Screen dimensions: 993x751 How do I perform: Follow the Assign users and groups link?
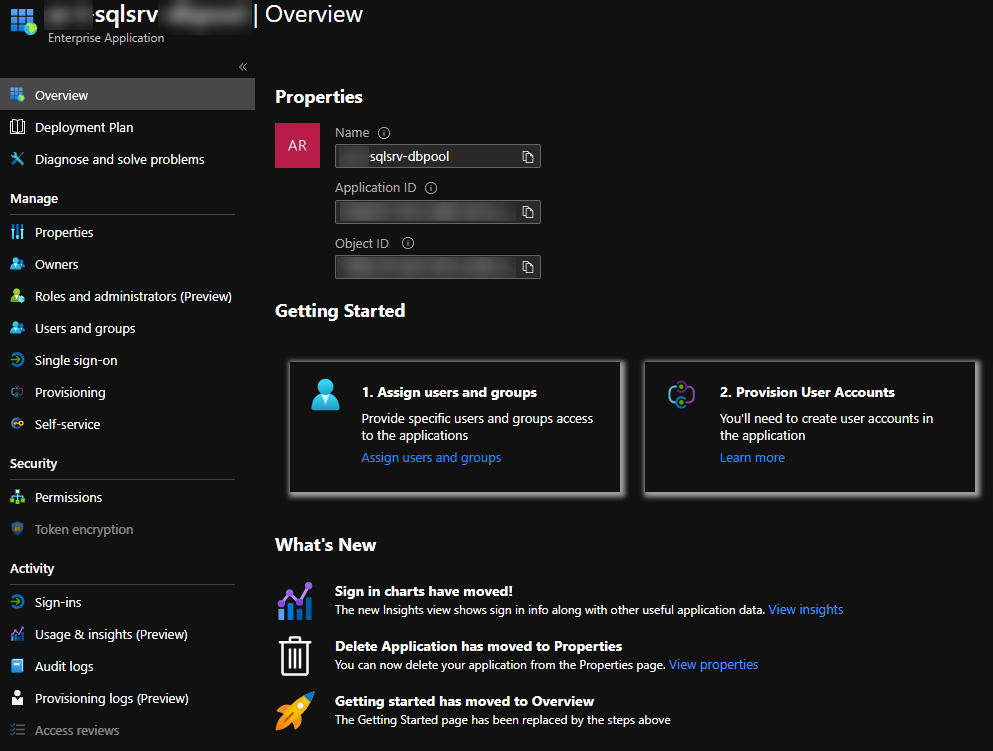(431, 457)
